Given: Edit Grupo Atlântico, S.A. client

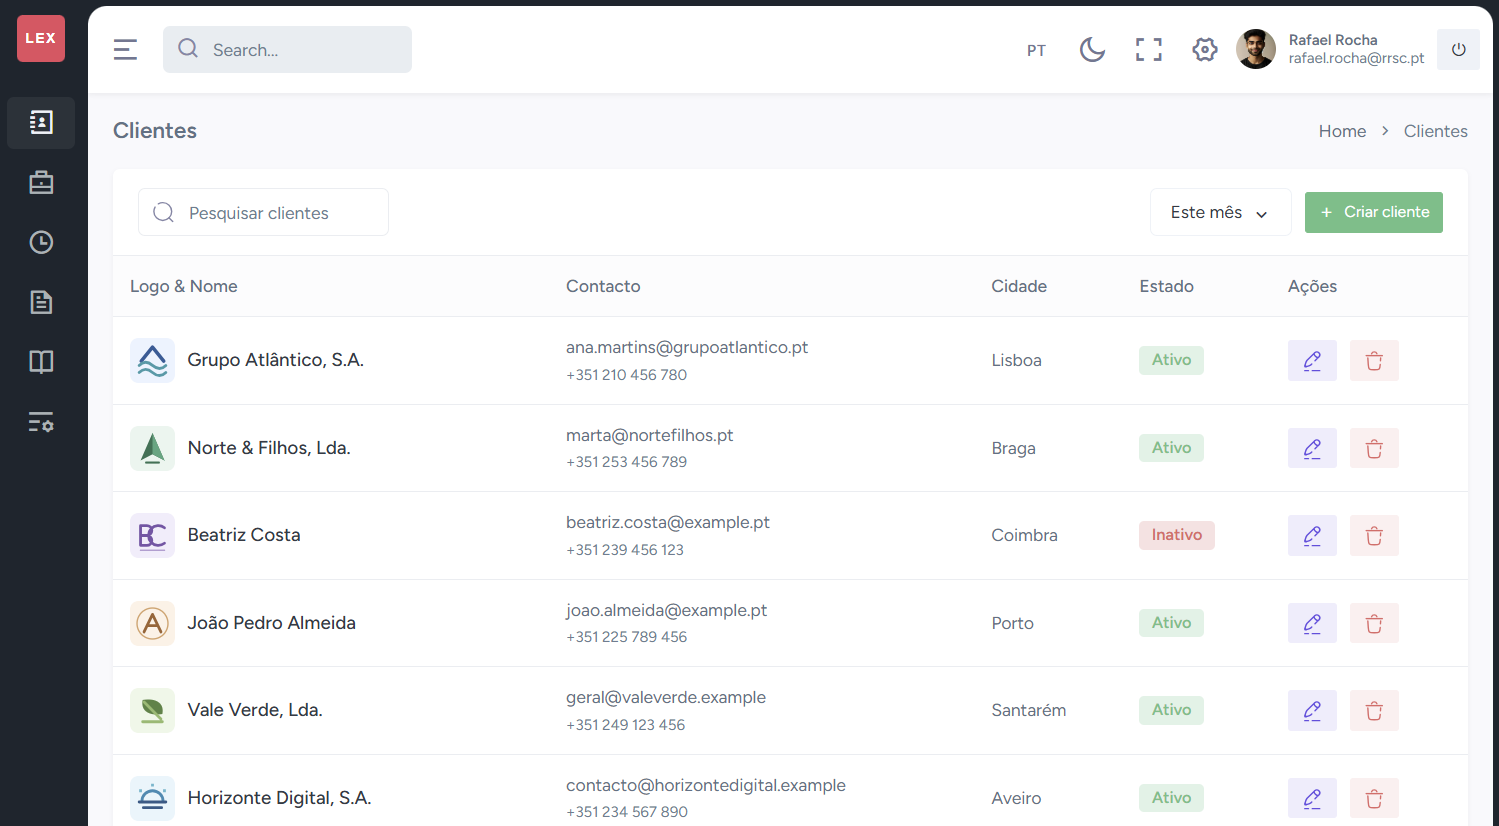Looking at the screenshot, I should (1312, 360).
